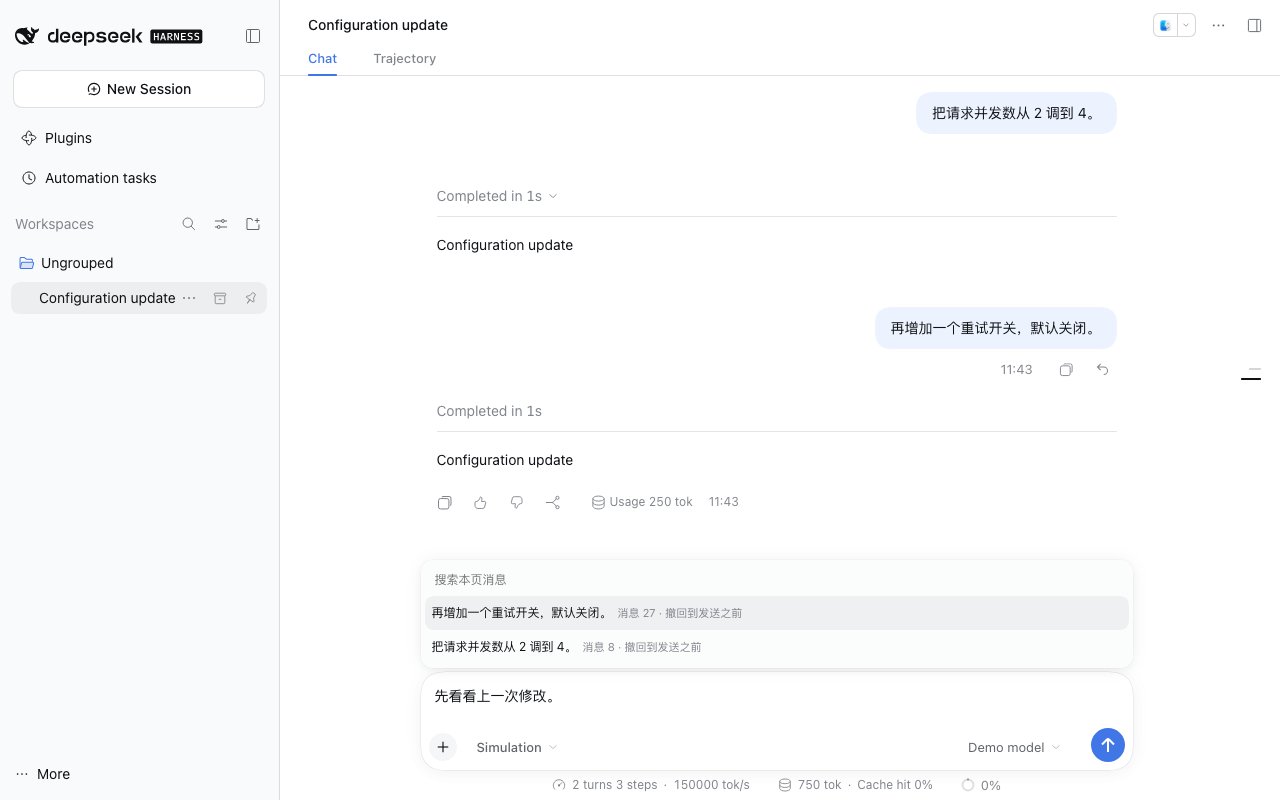
Task: Click the black message marker on right edge
Action: (1250, 379)
